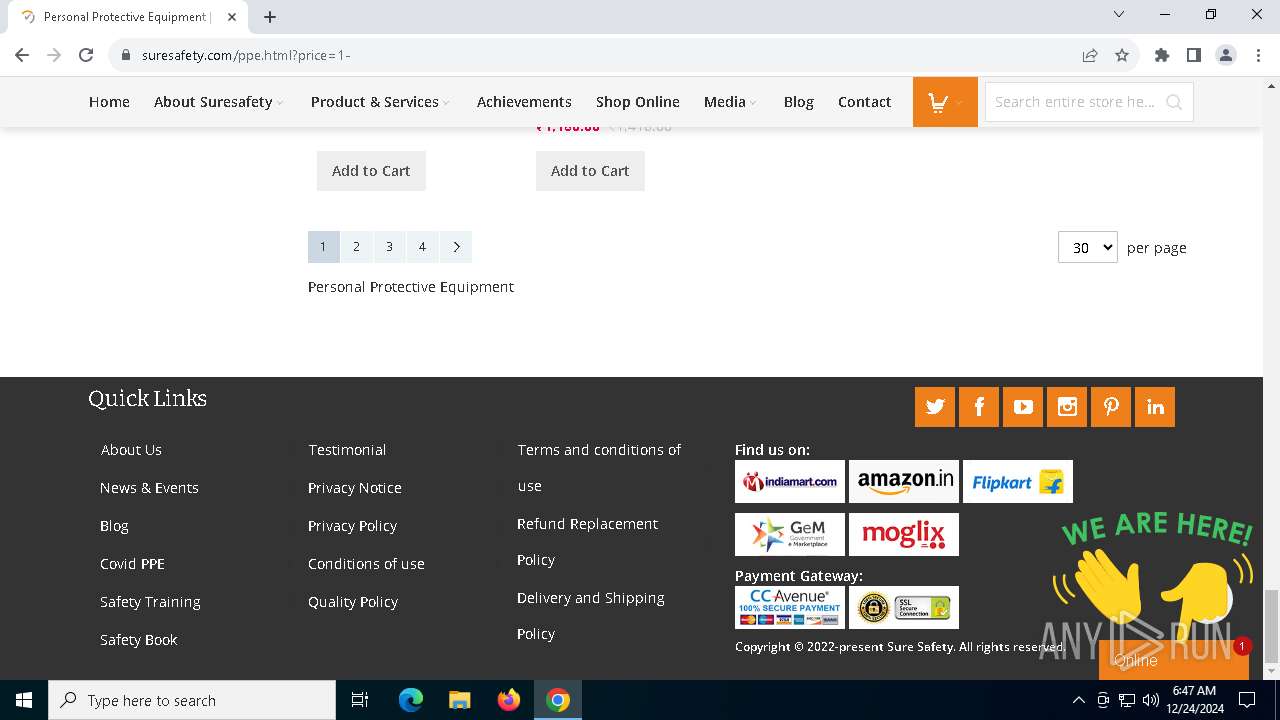Image resolution: width=1280 pixels, height=720 pixels.
Task: Go to page 4 of results
Action: pos(422,247)
